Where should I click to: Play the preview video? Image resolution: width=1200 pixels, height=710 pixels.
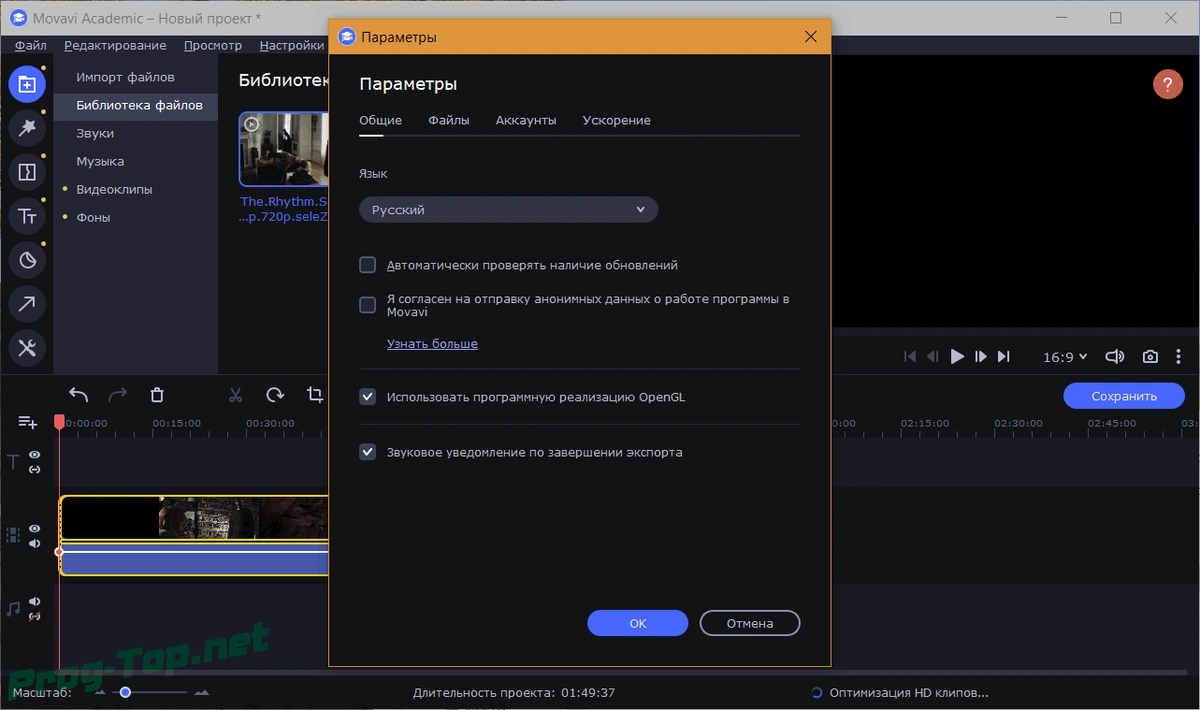[x=957, y=357]
